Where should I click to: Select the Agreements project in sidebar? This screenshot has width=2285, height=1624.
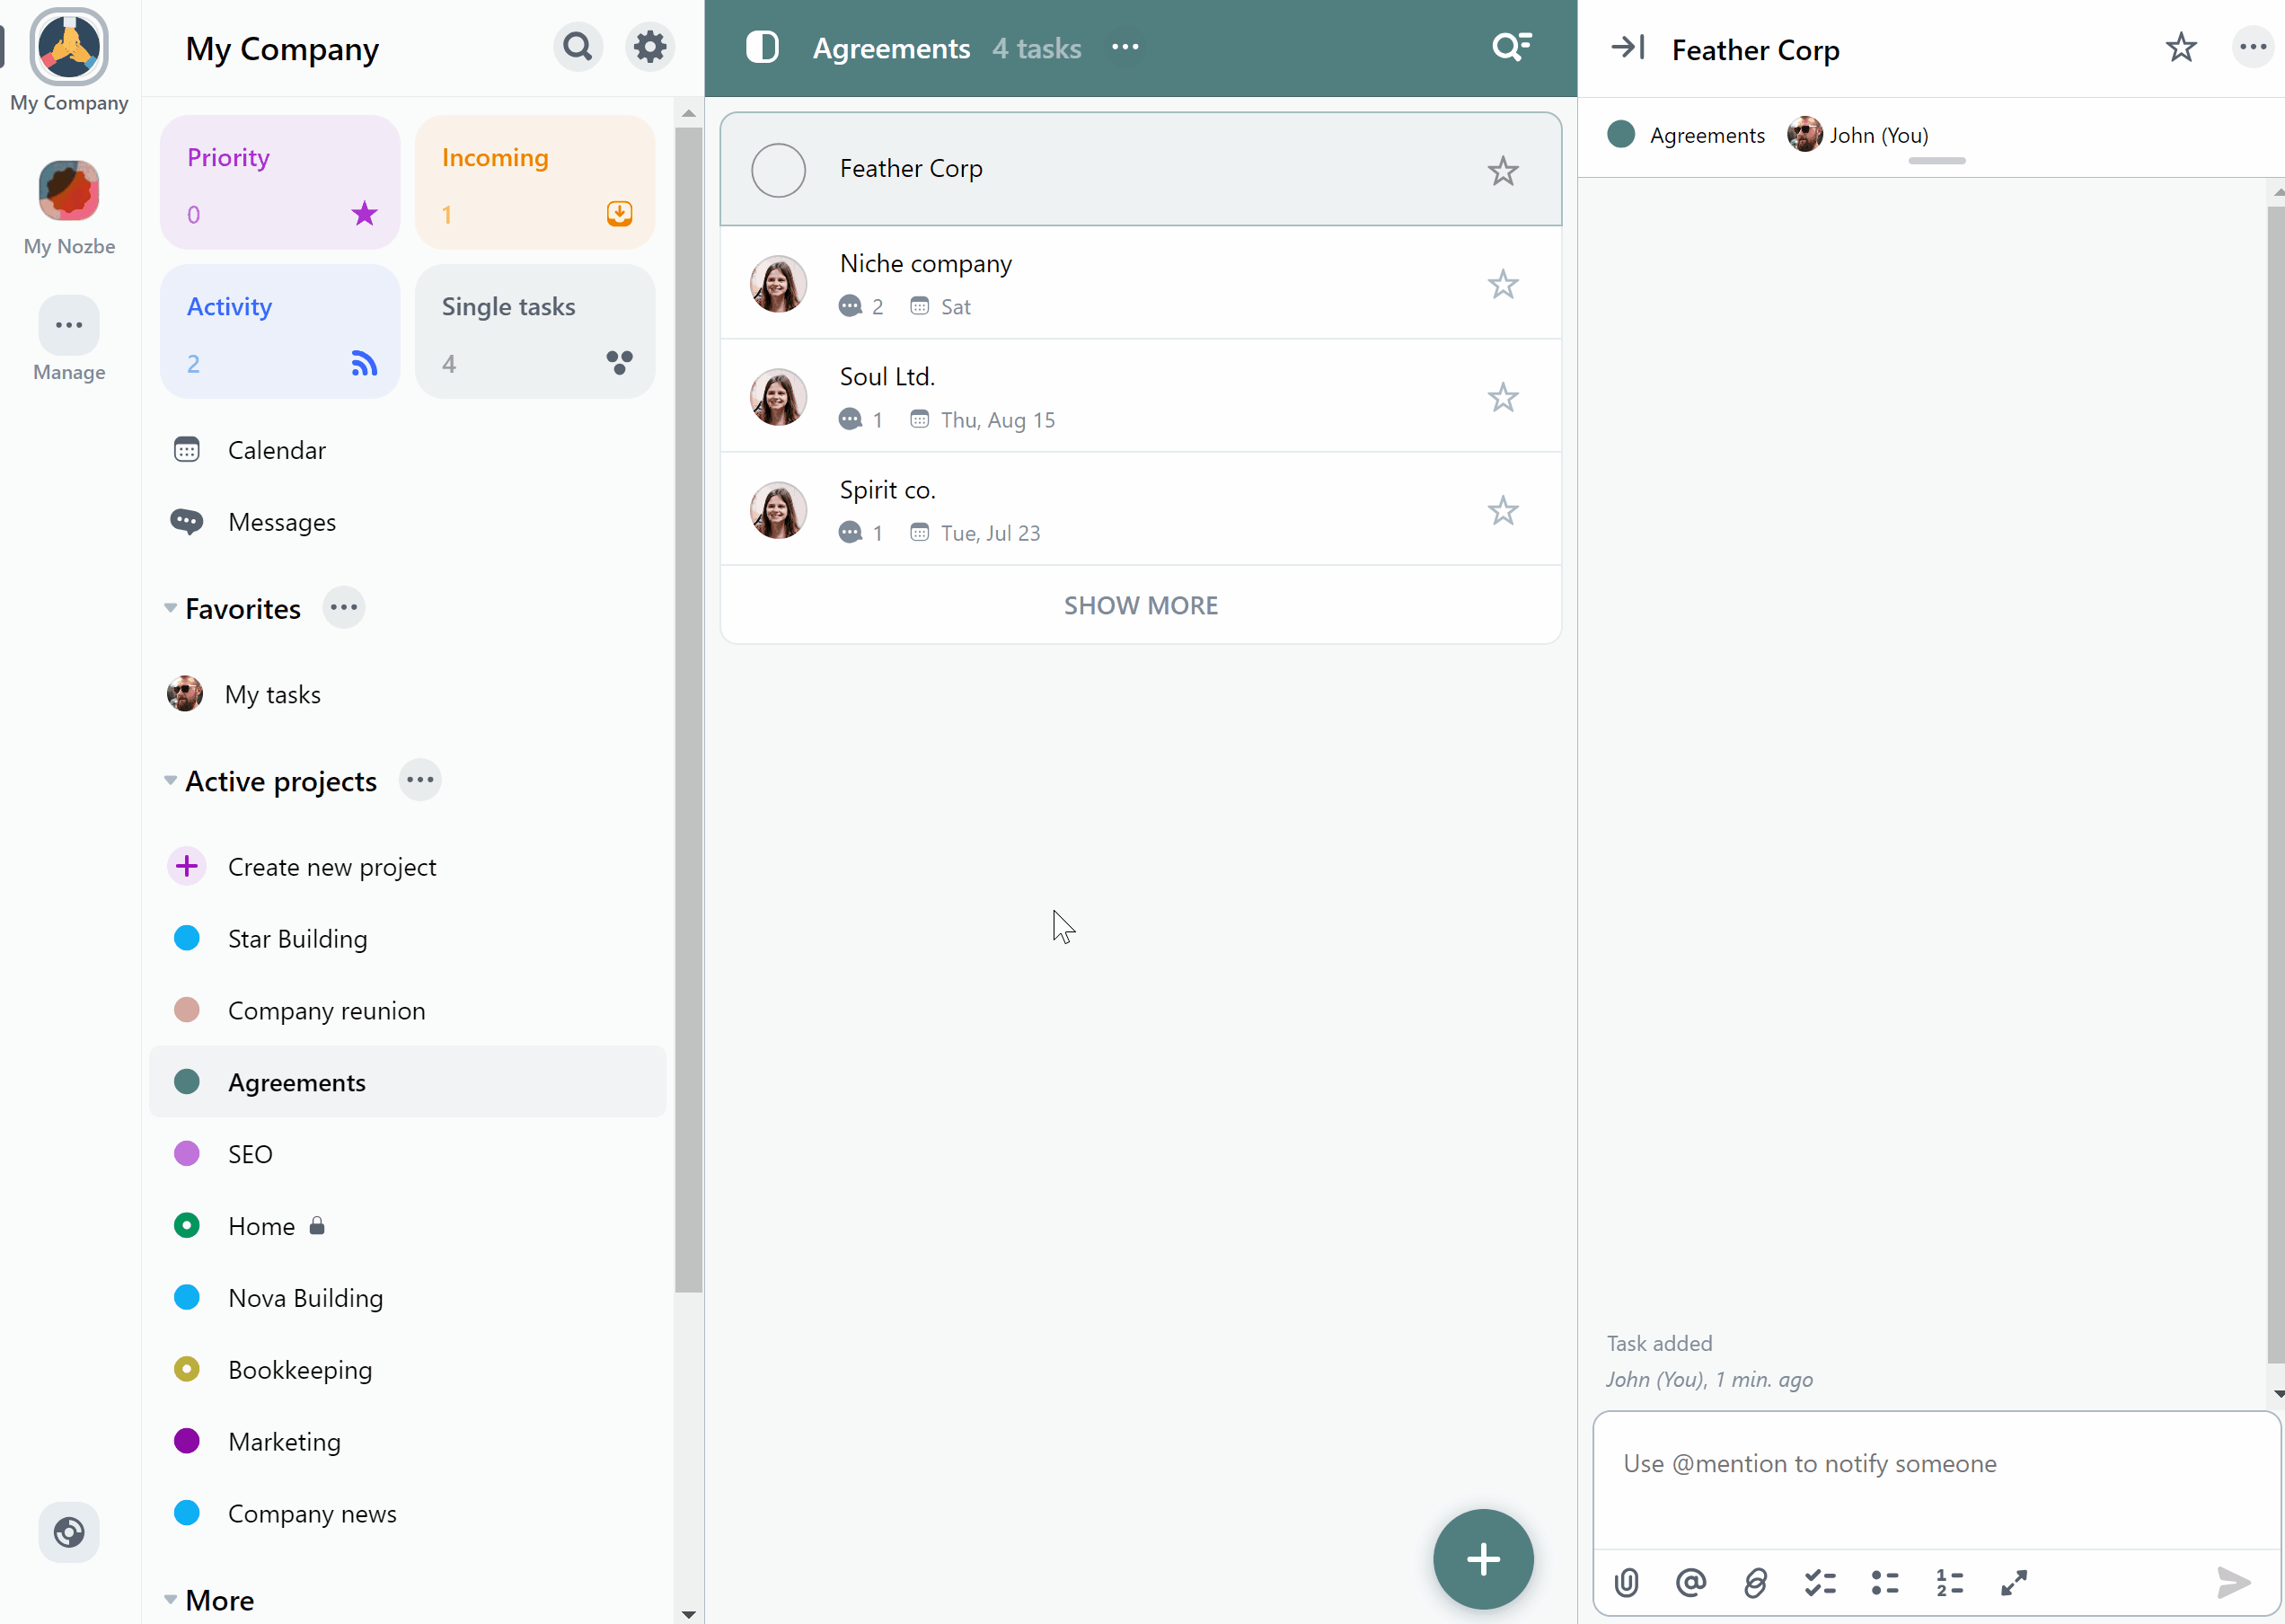pyautogui.click(x=296, y=1081)
